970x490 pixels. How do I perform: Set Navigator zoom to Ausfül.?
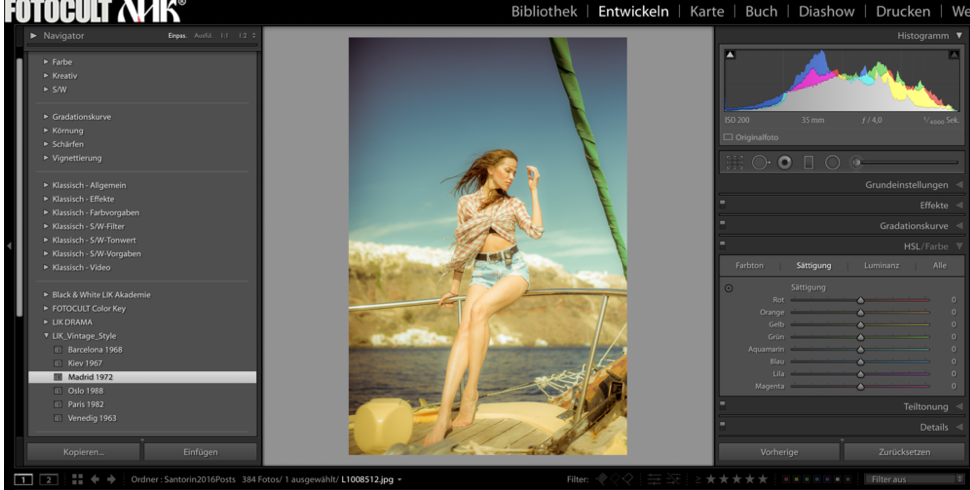pyautogui.click(x=203, y=36)
